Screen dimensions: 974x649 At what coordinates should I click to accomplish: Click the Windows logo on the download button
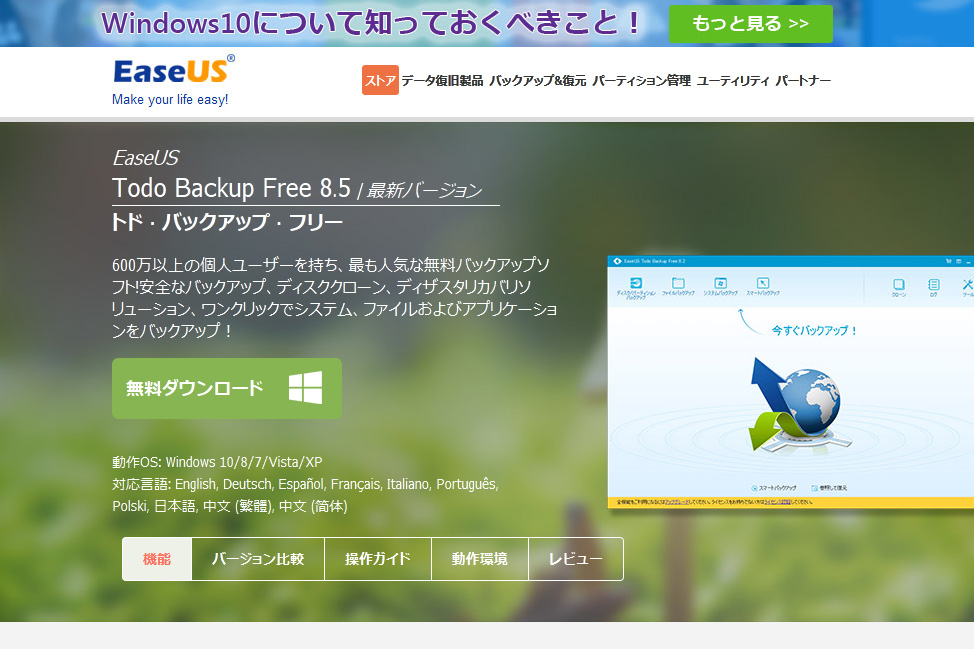[305, 388]
